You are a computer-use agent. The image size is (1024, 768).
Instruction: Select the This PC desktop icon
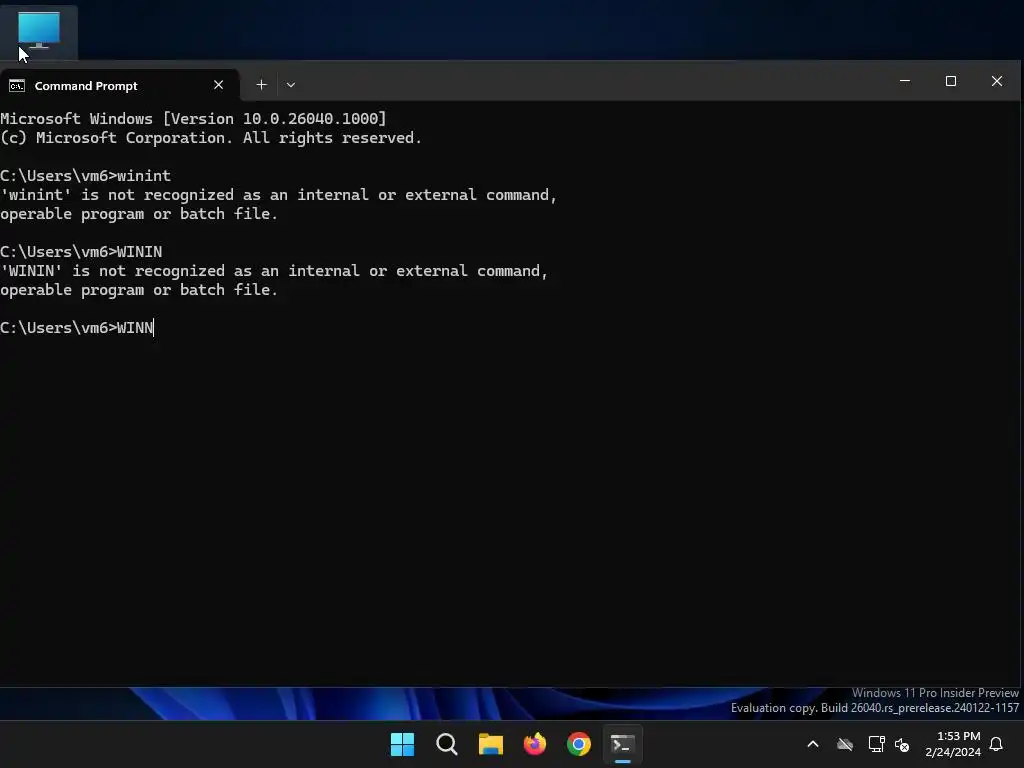coord(39,31)
